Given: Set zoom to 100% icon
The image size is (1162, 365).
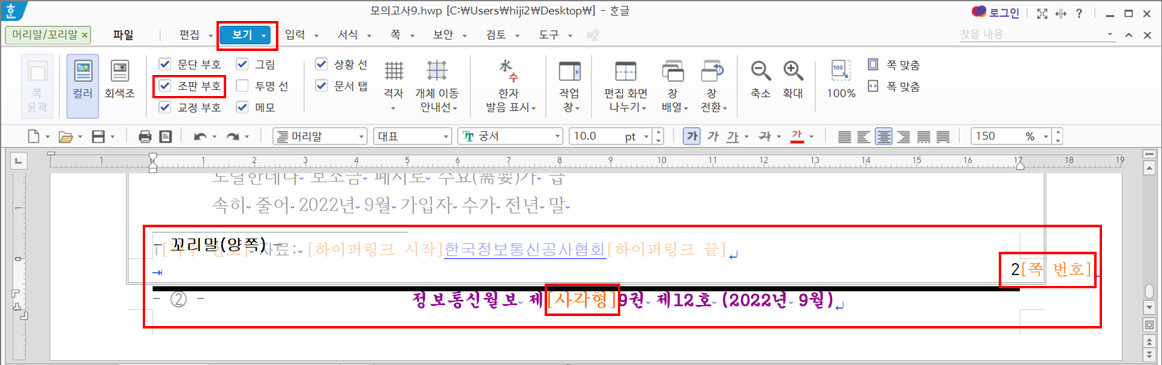Looking at the screenshot, I should [x=841, y=80].
